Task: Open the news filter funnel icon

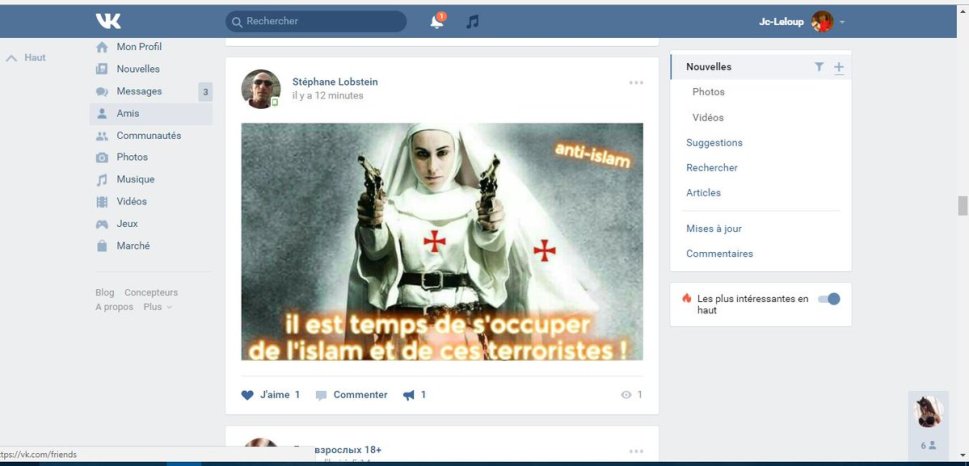Action: [x=819, y=67]
